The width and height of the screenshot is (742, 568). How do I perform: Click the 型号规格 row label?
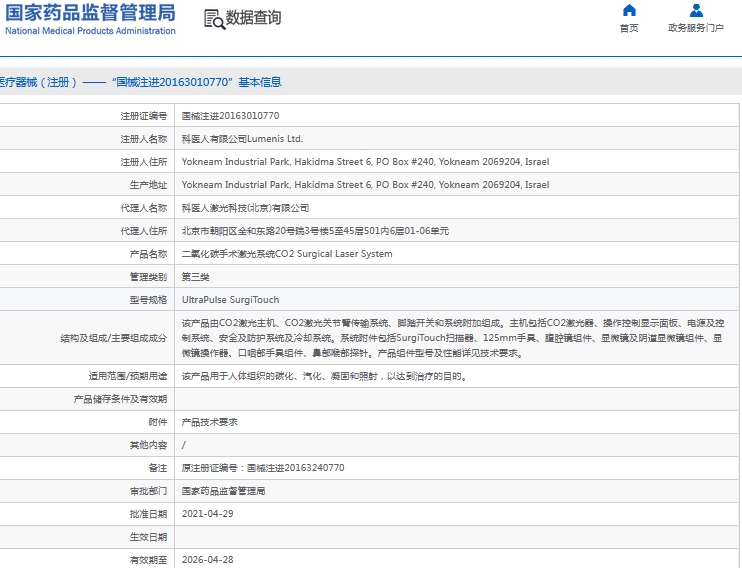tap(148, 300)
